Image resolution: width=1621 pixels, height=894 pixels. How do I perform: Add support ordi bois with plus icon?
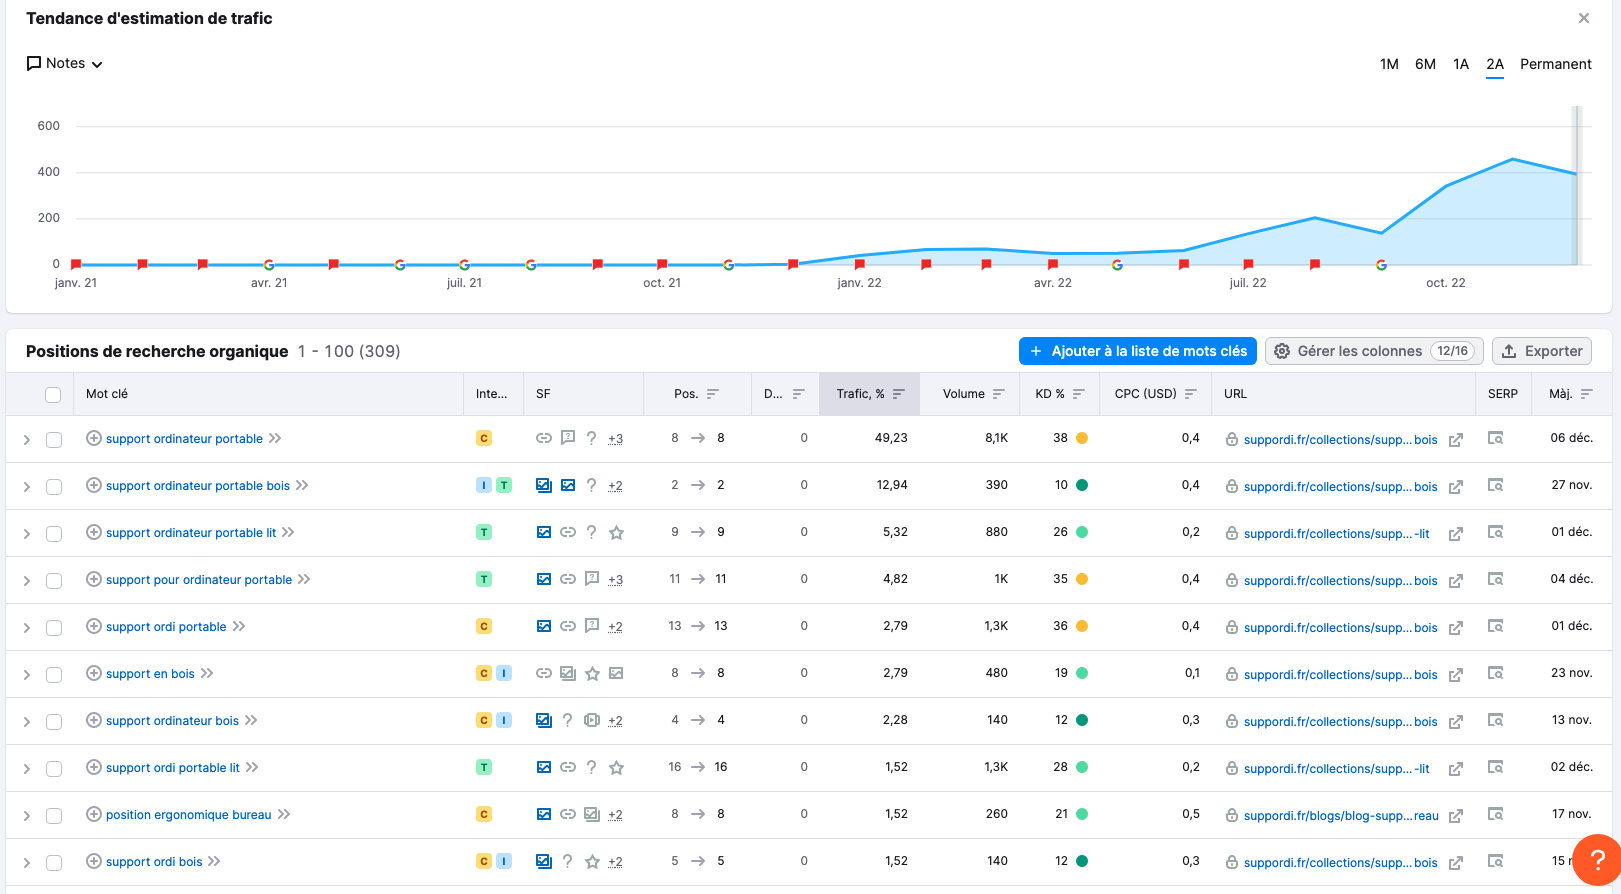pyautogui.click(x=94, y=861)
